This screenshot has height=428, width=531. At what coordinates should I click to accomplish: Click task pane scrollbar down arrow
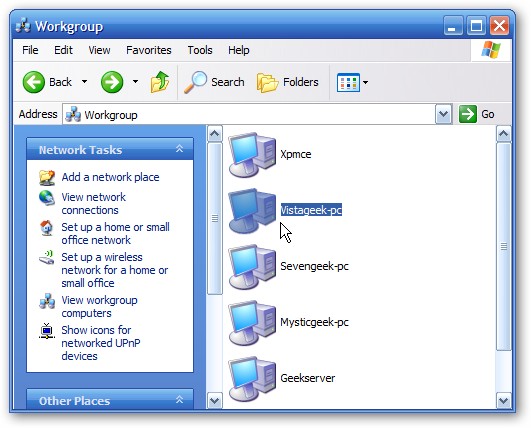click(214, 400)
